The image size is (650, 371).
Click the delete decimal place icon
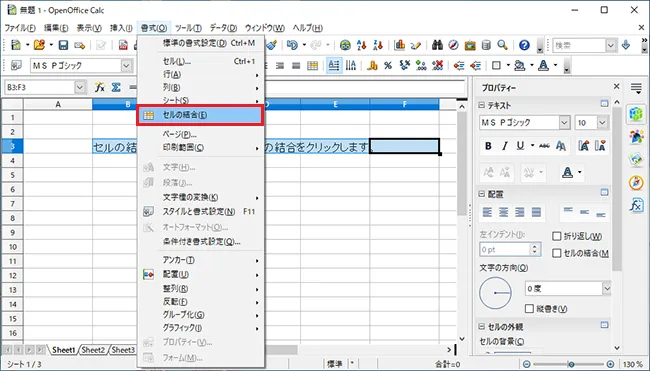pos(437,65)
